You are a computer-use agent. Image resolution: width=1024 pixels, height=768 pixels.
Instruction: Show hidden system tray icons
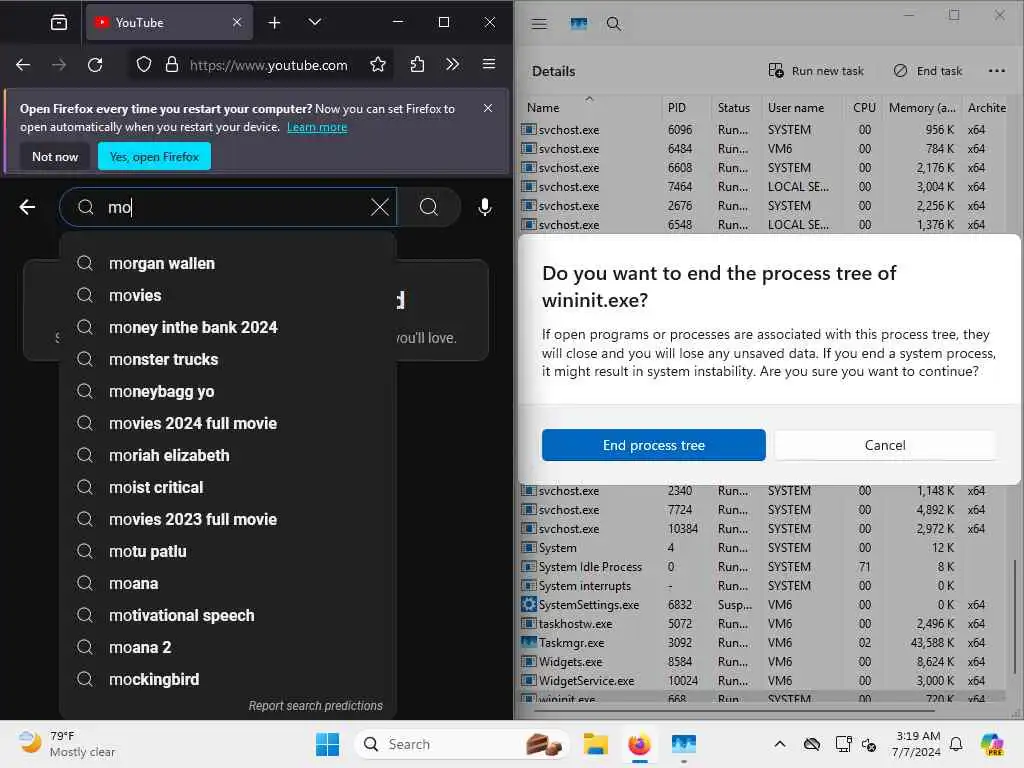(779, 744)
